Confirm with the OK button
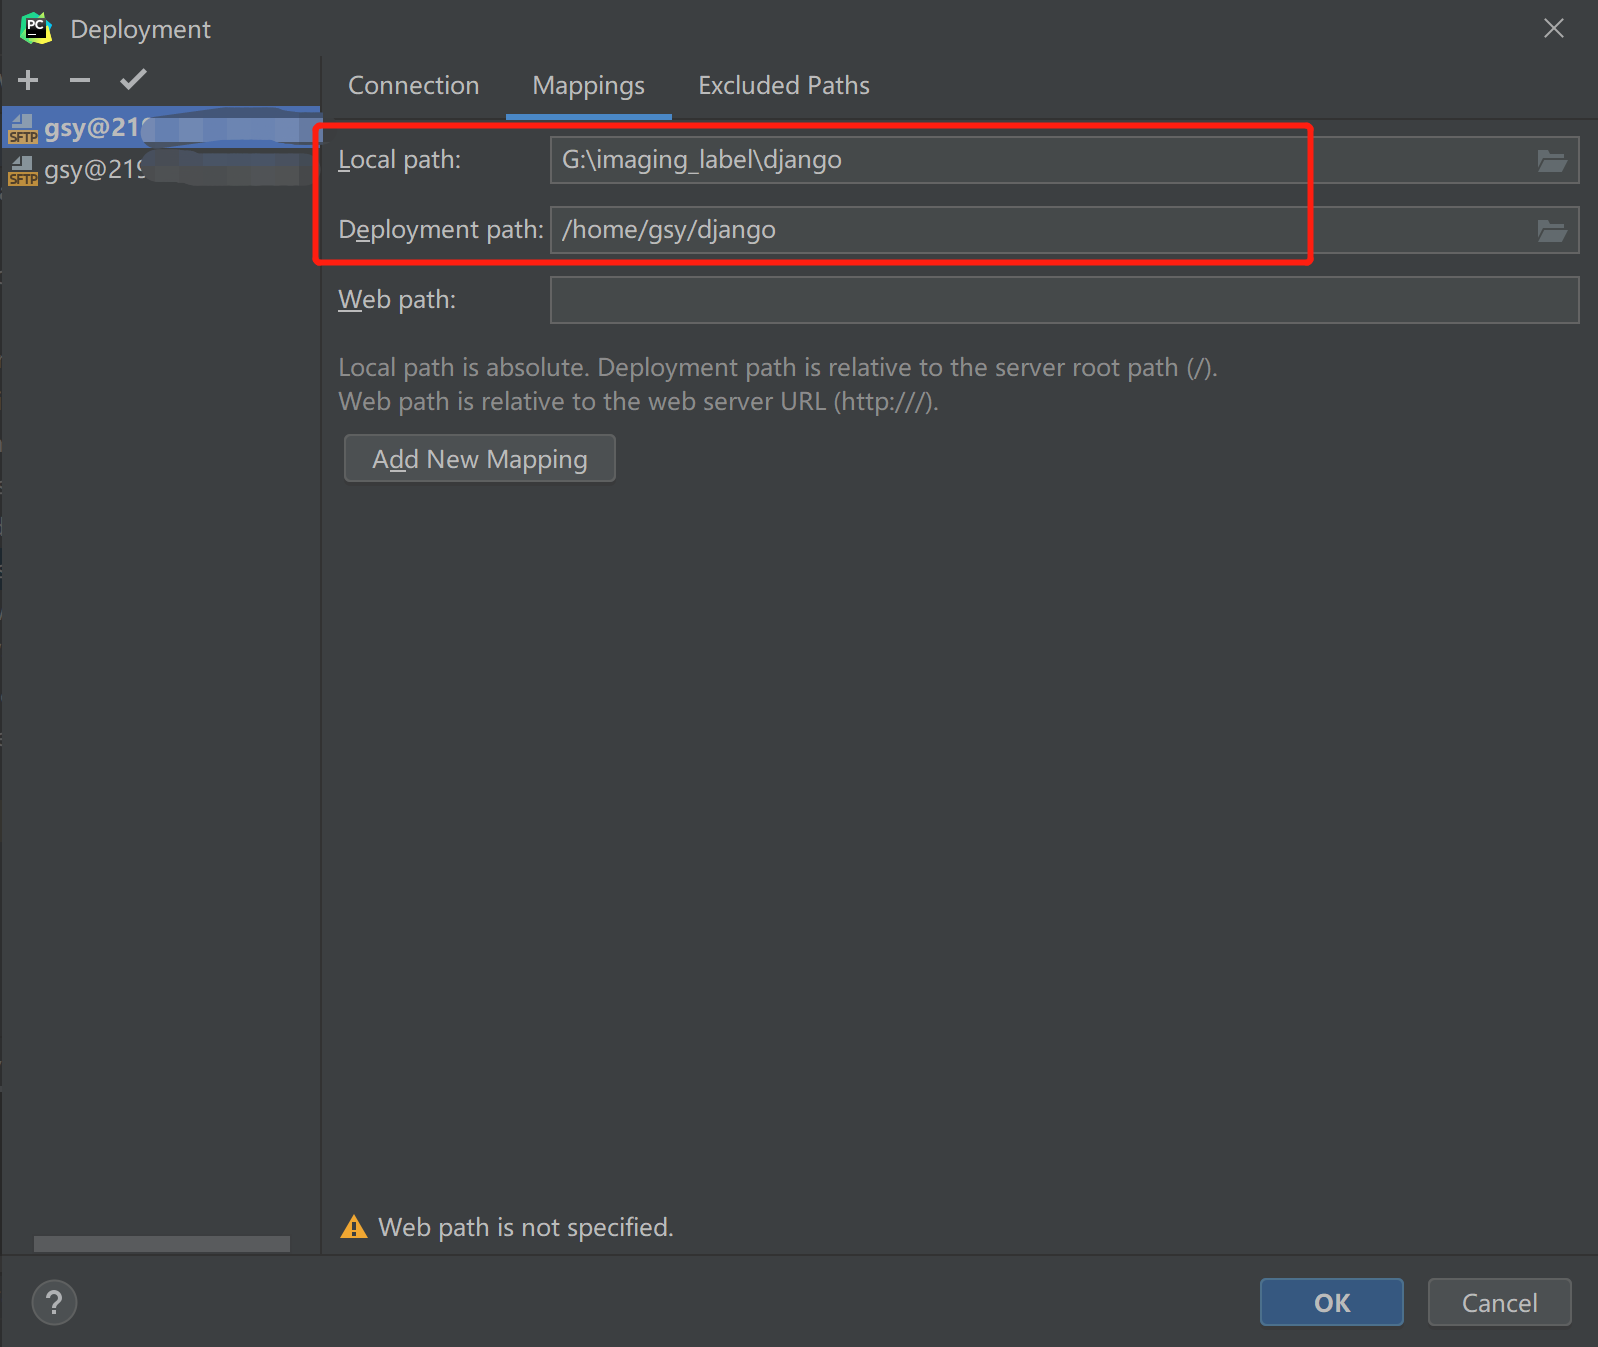This screenshot has width=1598, height=1347. pos(1331,1302)
